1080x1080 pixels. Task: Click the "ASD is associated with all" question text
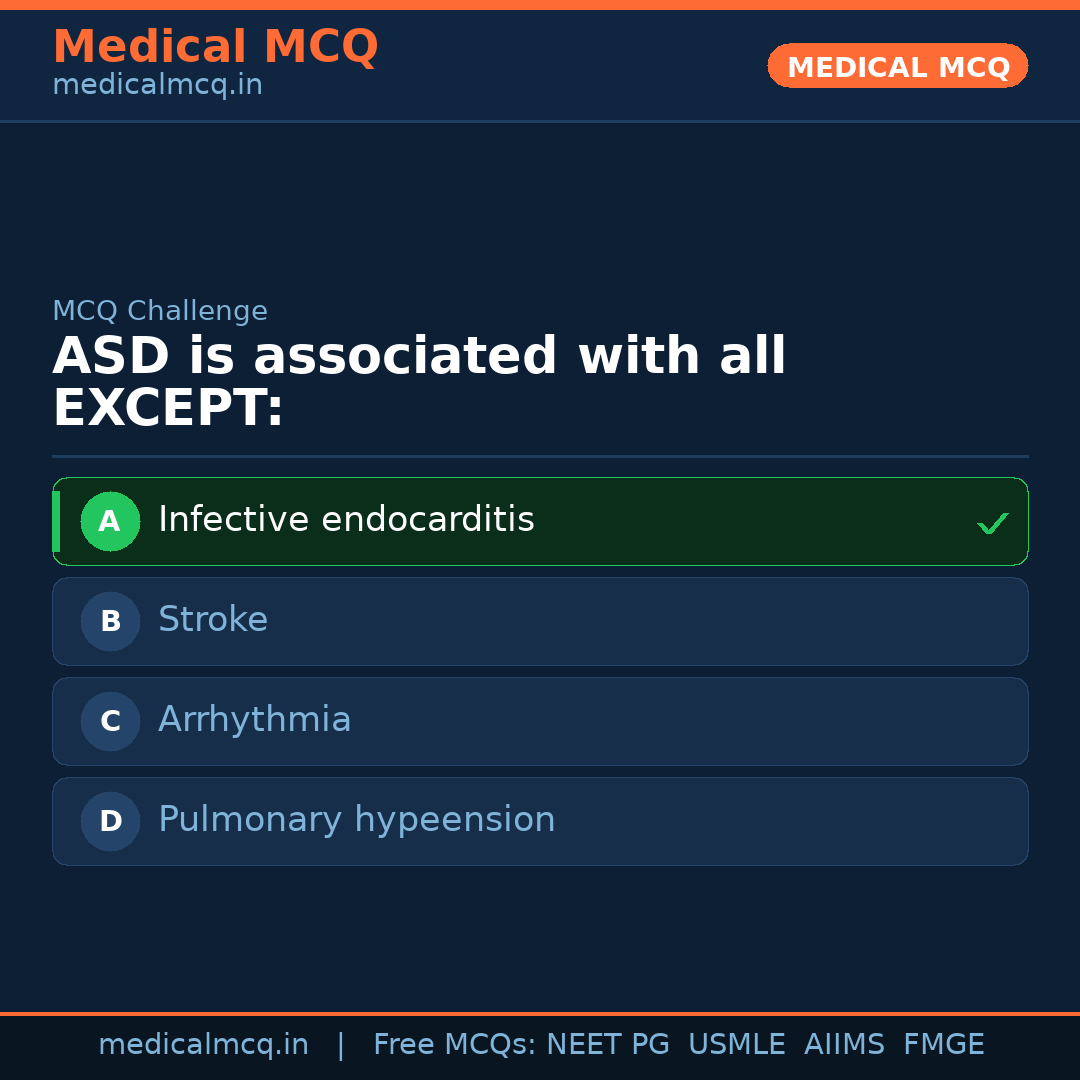(x=419, y=357)
